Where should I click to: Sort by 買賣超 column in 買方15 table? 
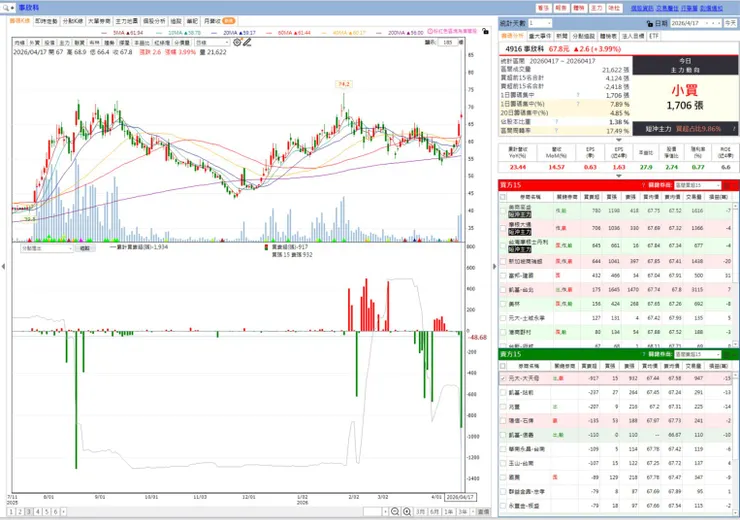point(591,197)
